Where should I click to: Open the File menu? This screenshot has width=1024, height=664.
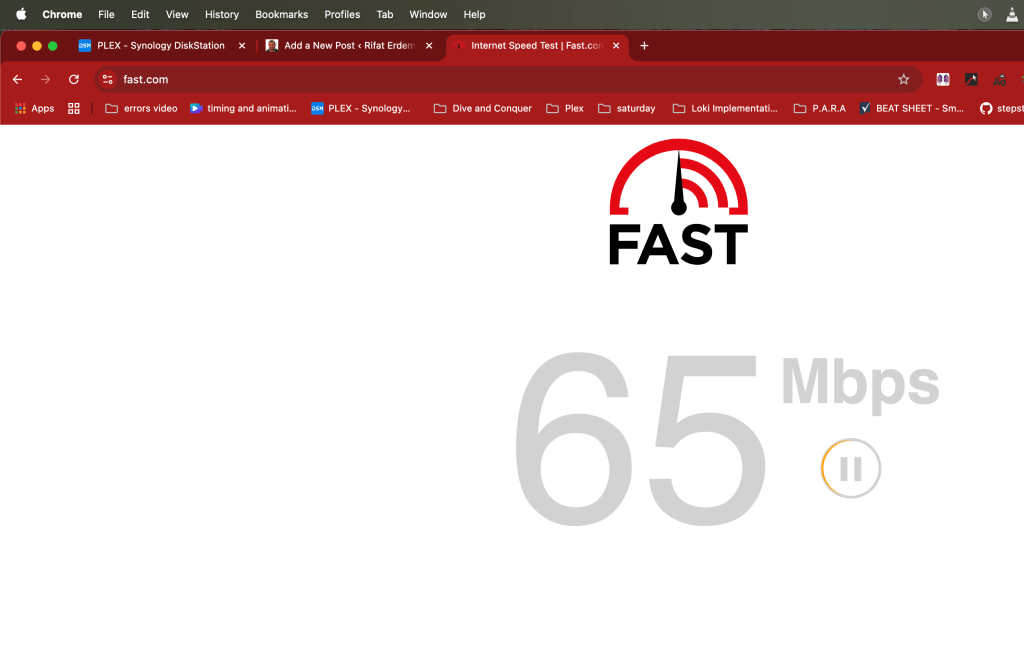(x=106, y=14)
